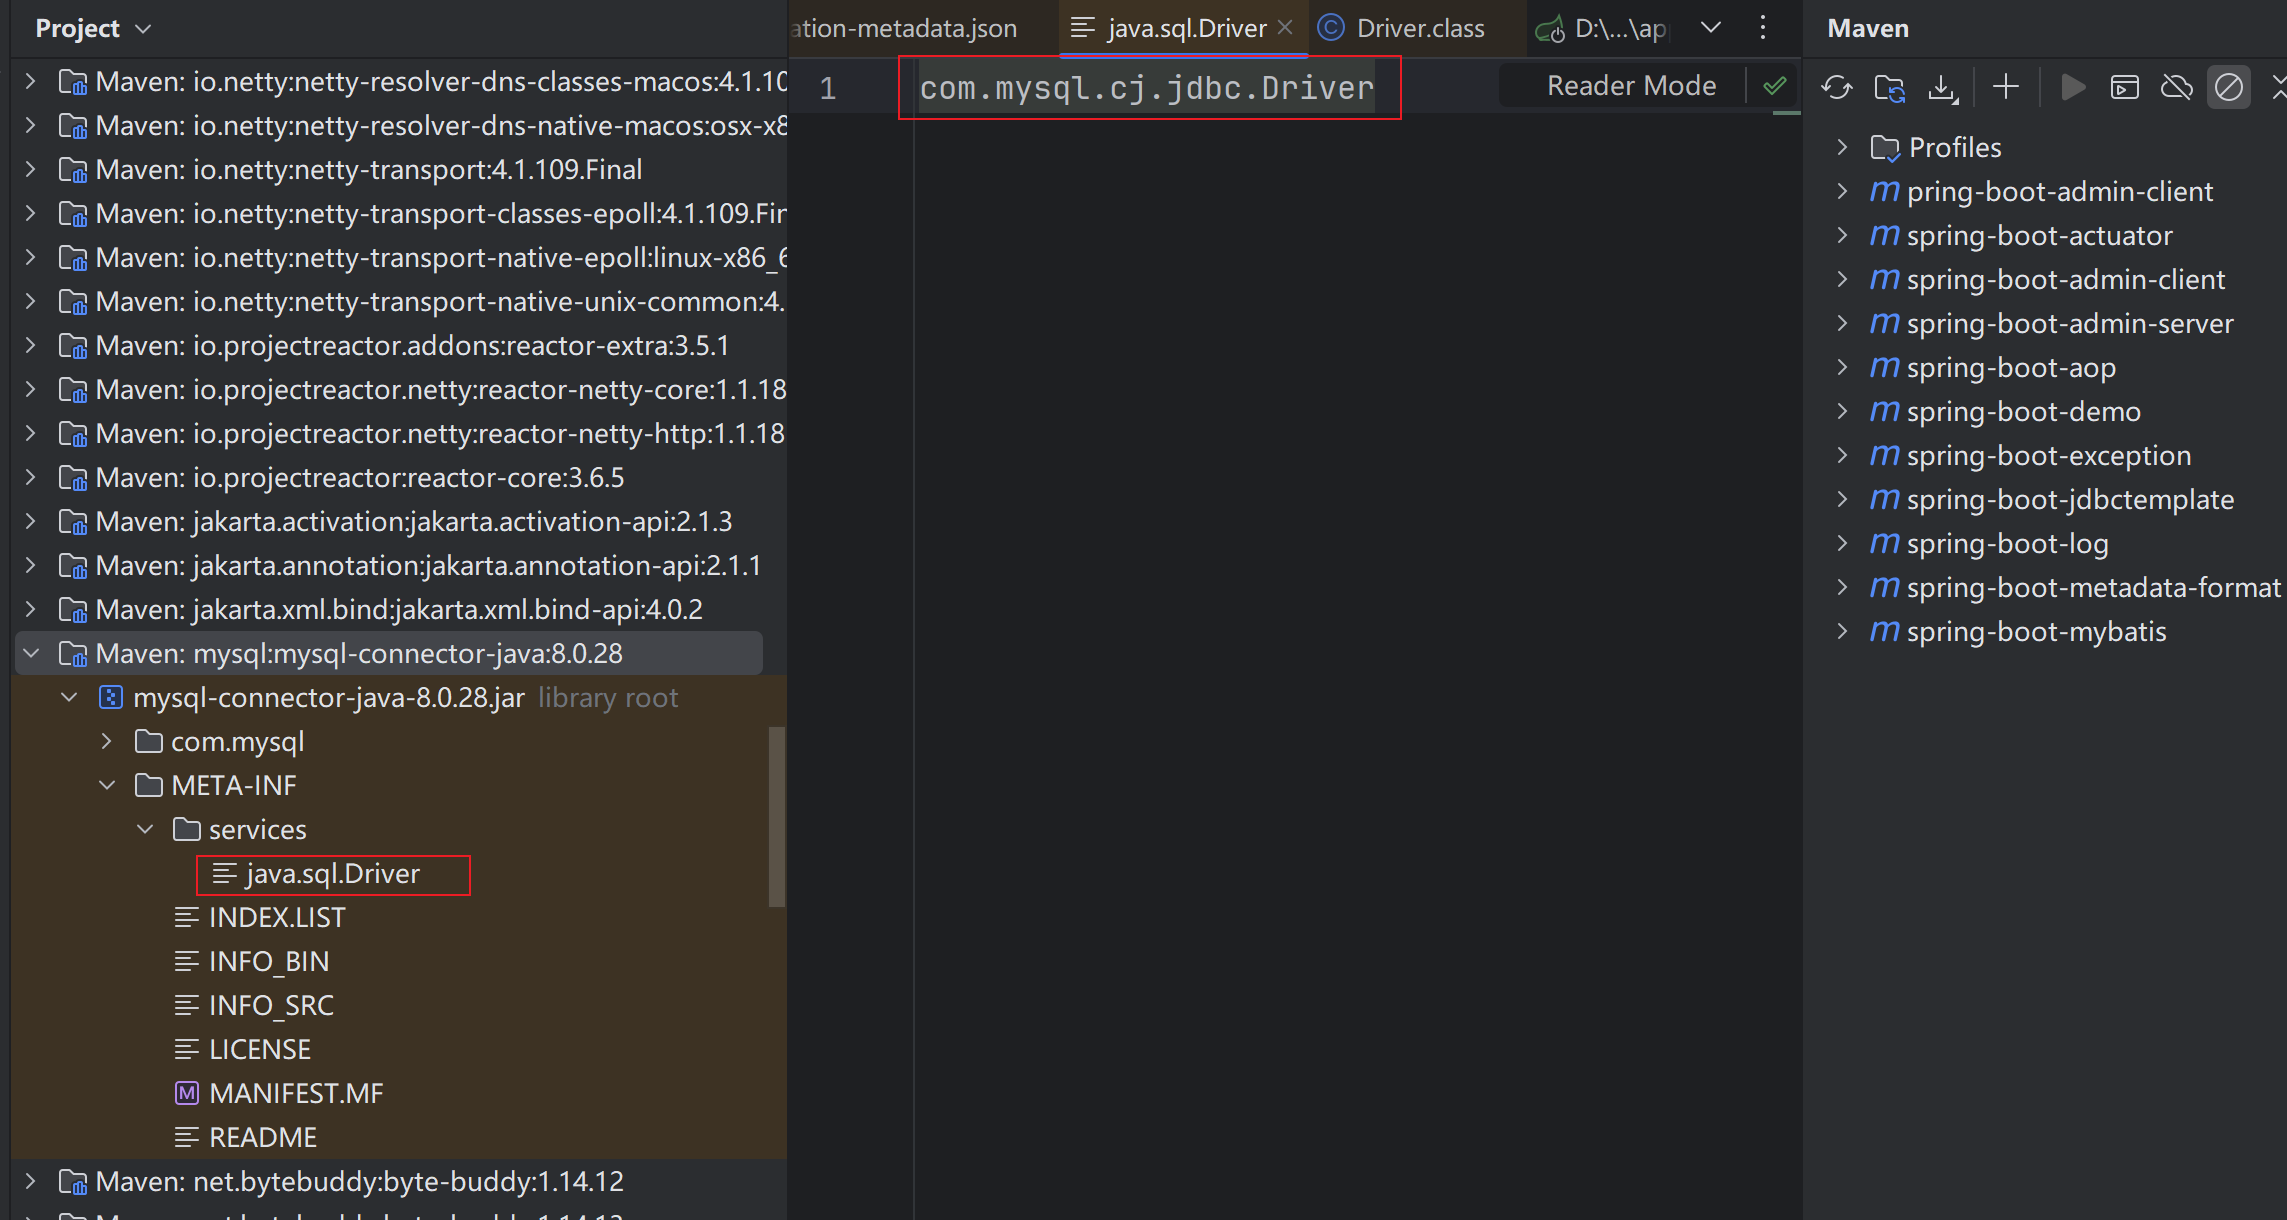Select the META-INF folder icon
Image resolution: width=2287 pixels, height=1220 pixels.
click(149, 786)
